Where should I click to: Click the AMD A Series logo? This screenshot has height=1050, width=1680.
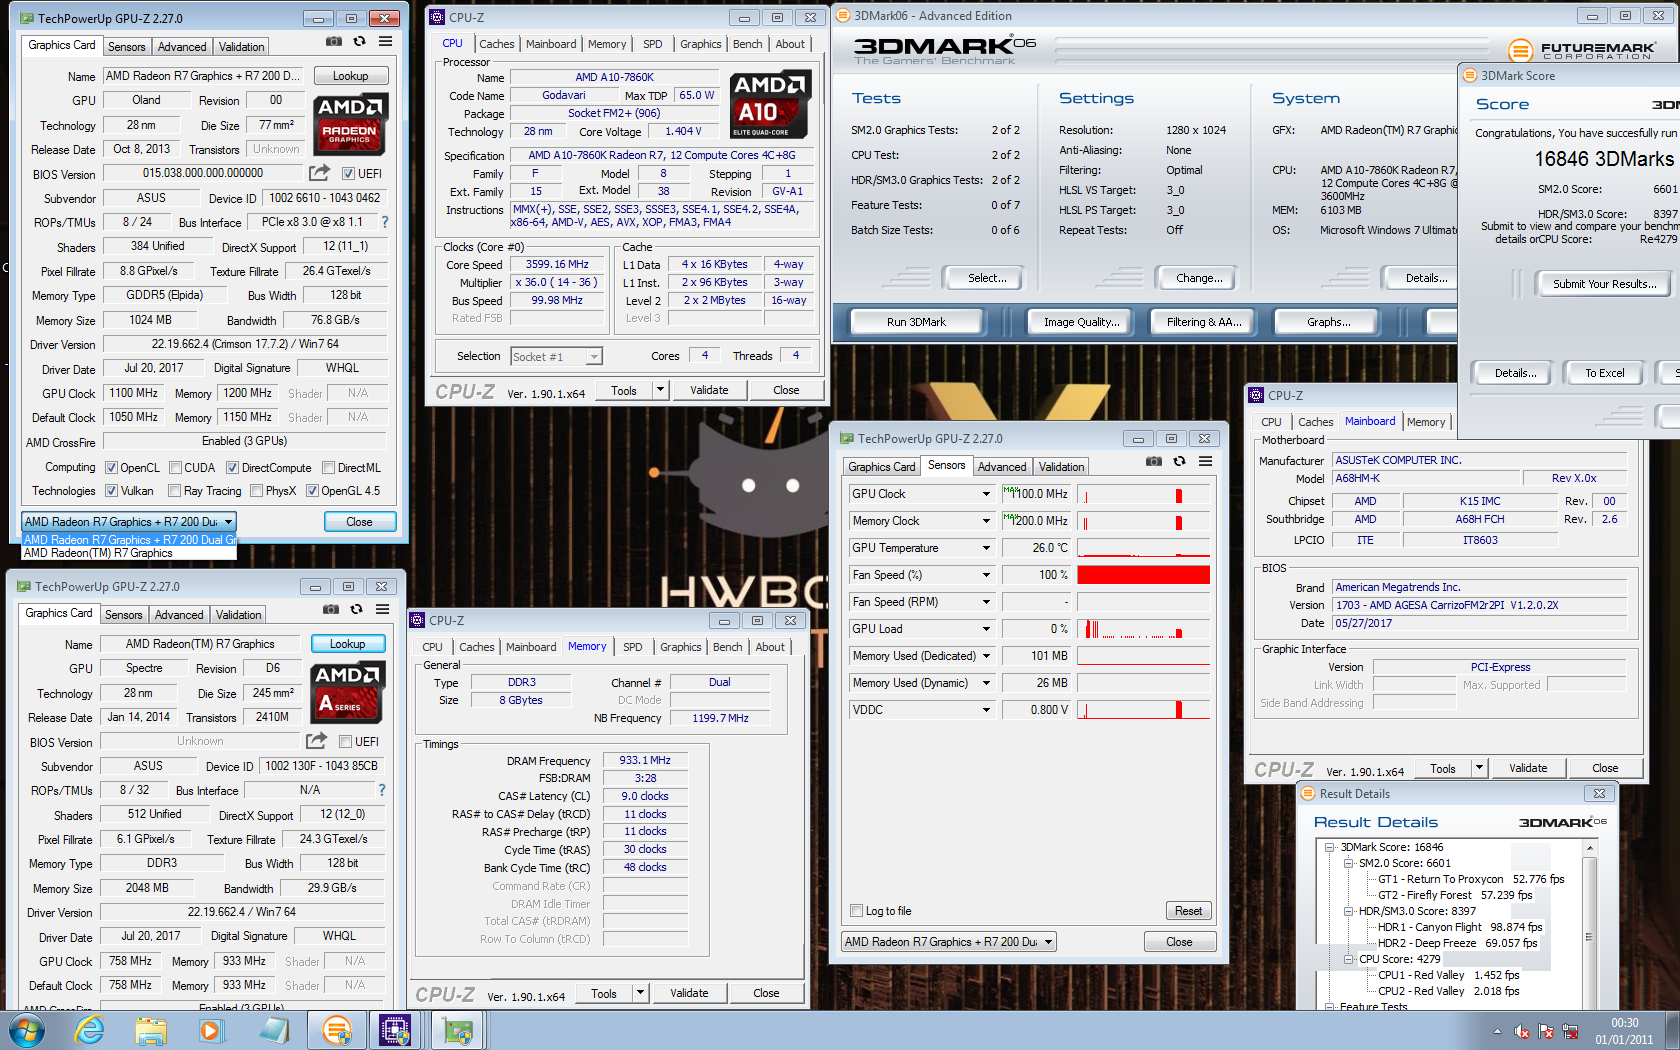pyautogui.click(x=347, y=691)
